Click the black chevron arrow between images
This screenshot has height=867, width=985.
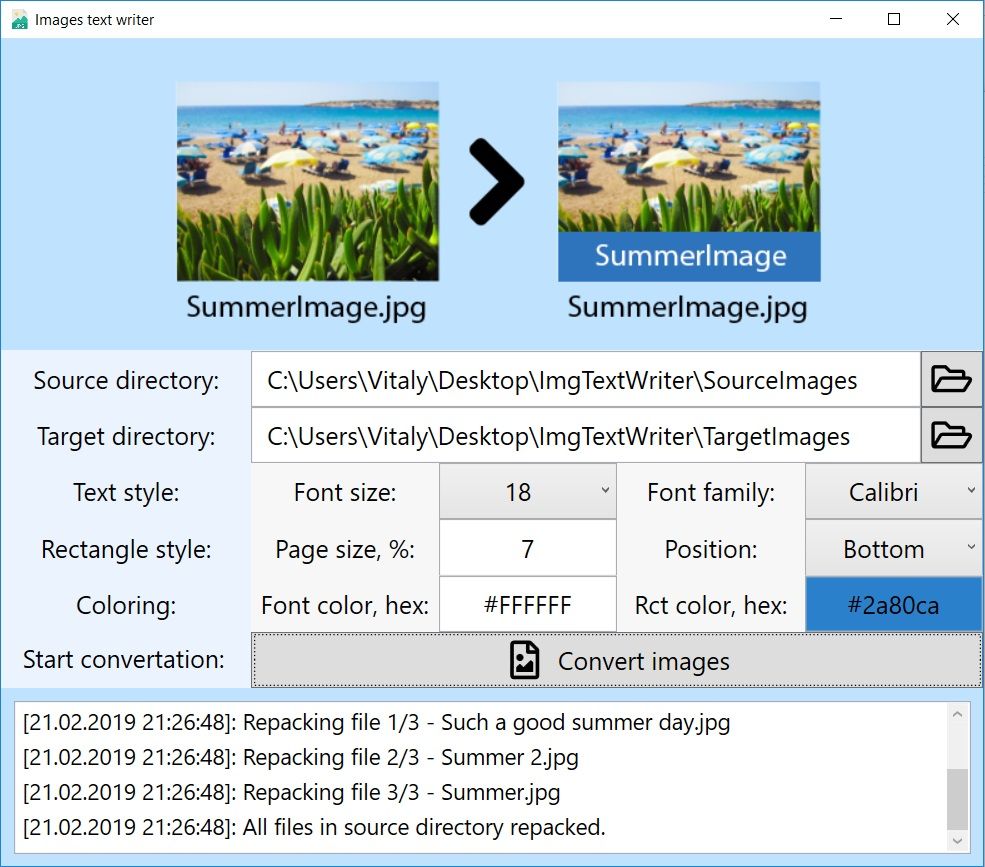496,182
